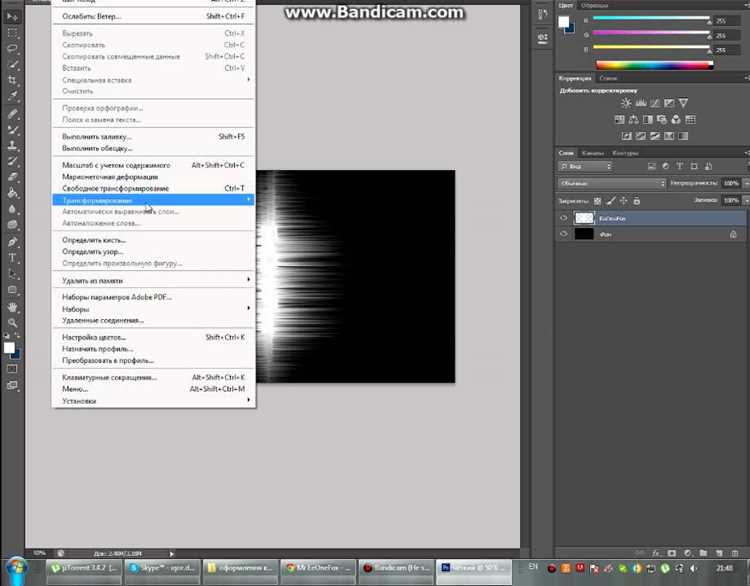Screen dimensions: 750x586
Task: Choose Марионеточная деформация menu item
Action: coord(153,177)
